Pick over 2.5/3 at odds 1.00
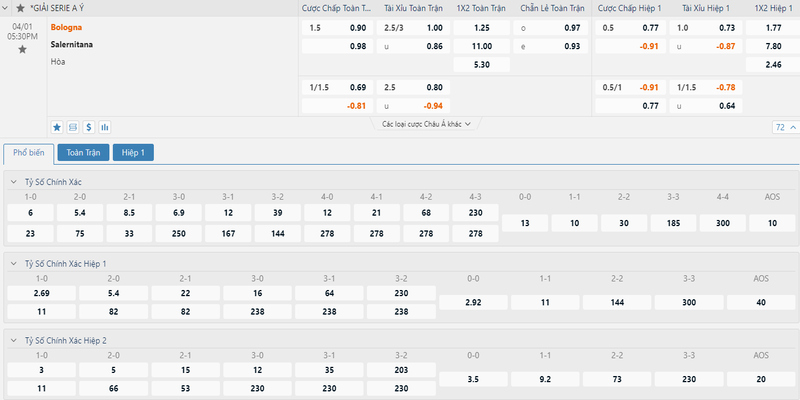800x400 pixels. 413,28
